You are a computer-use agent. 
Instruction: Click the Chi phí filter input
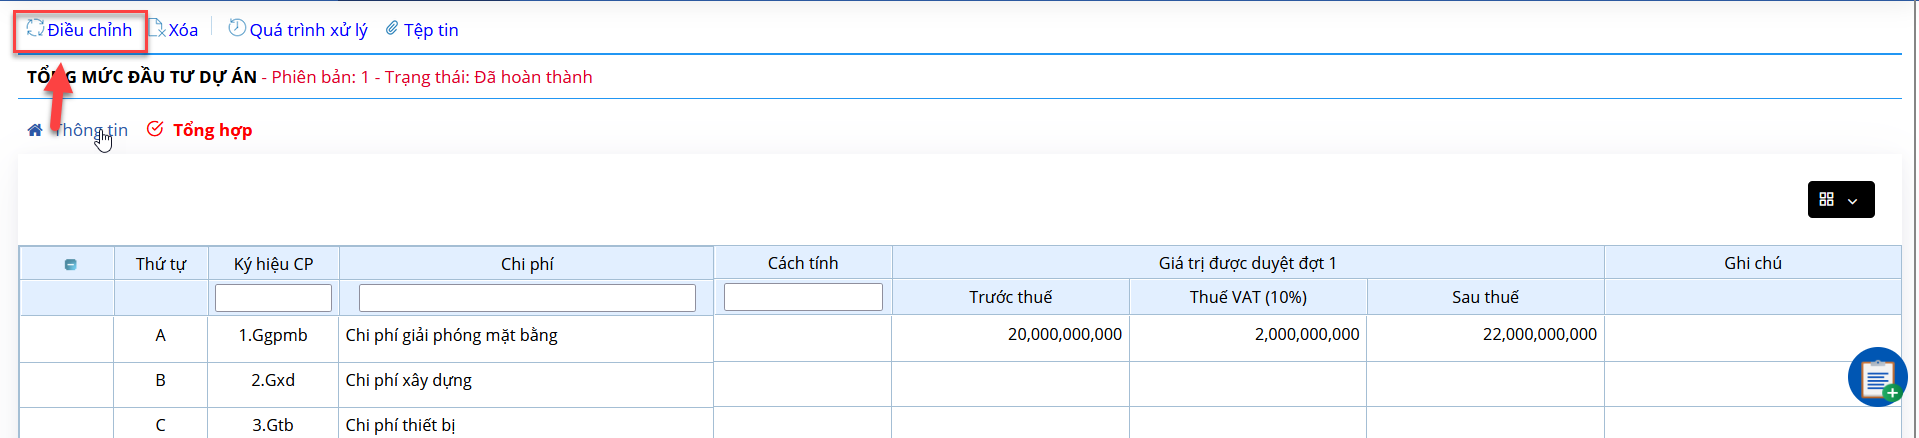point(527,297)
